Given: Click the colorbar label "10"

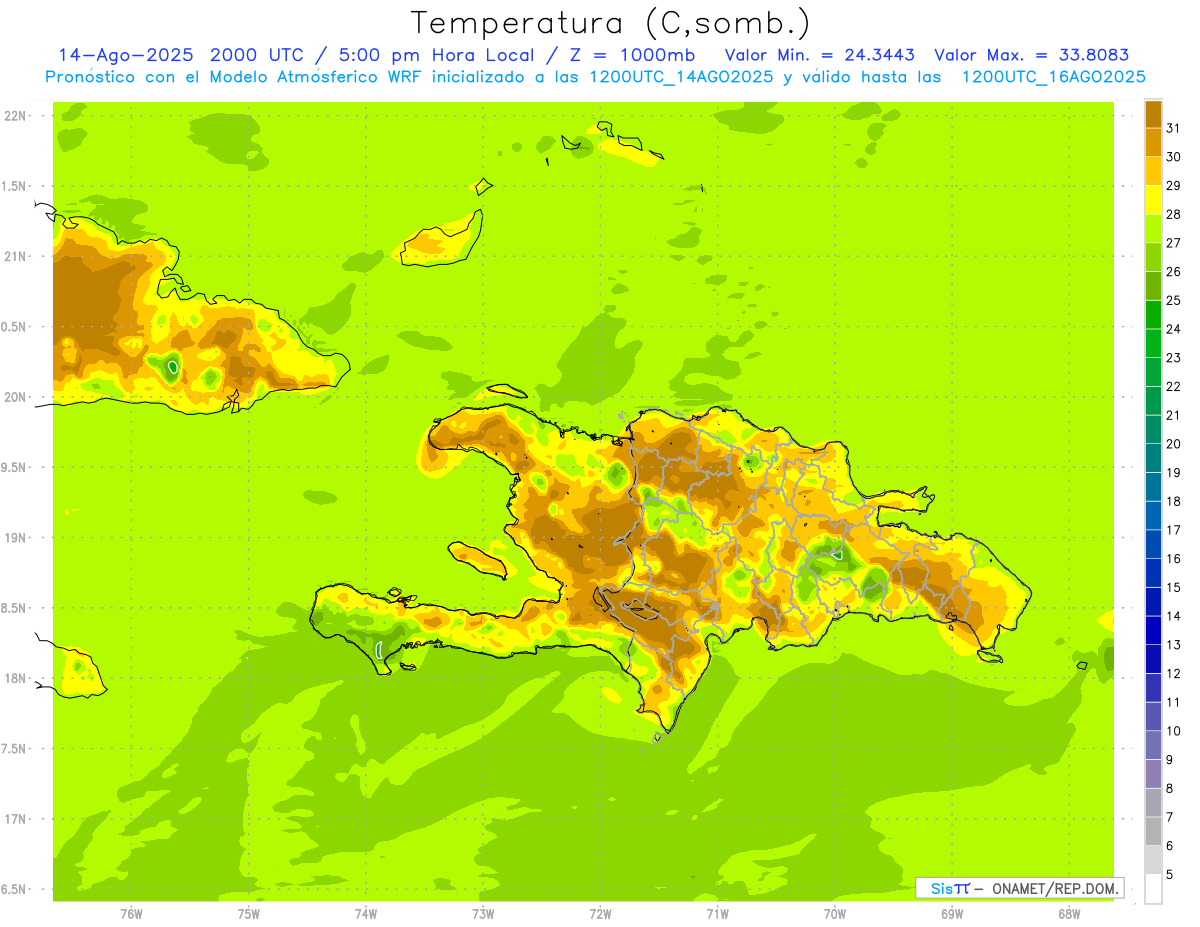Looking at the screenshot, I should (1174, 731).
